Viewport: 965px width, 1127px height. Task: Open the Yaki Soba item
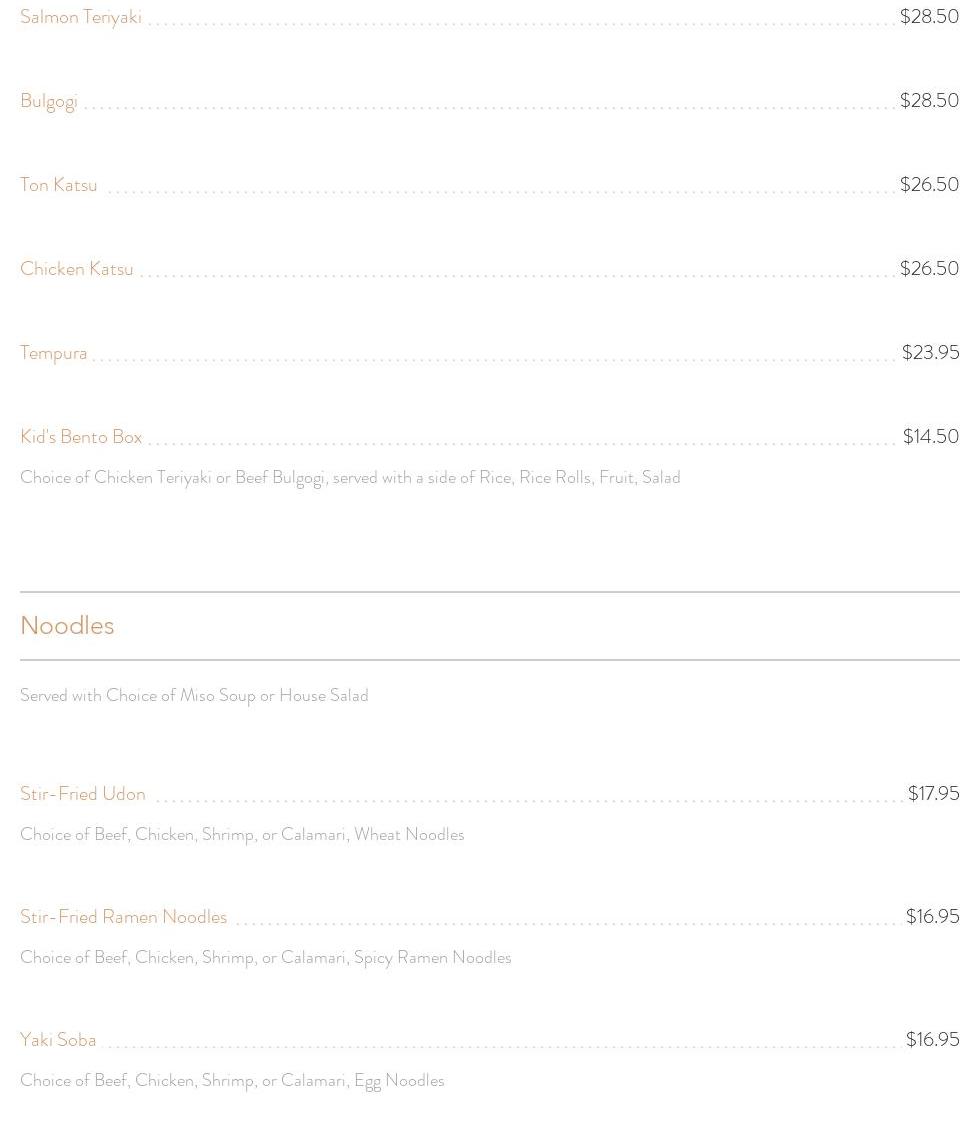[58, 1040]
